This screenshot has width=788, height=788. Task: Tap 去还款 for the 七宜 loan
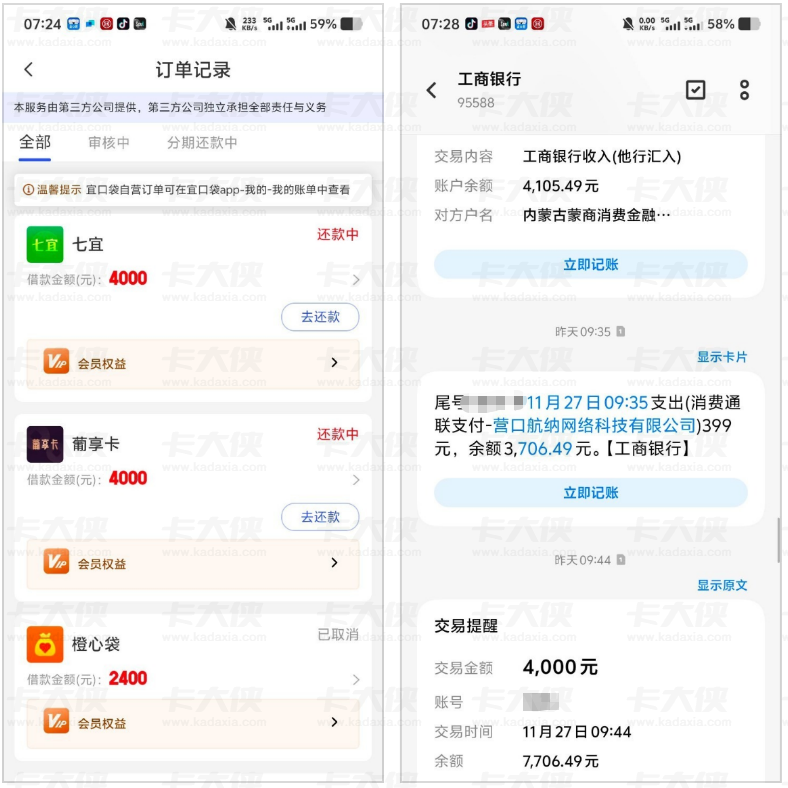click(320, 317)
